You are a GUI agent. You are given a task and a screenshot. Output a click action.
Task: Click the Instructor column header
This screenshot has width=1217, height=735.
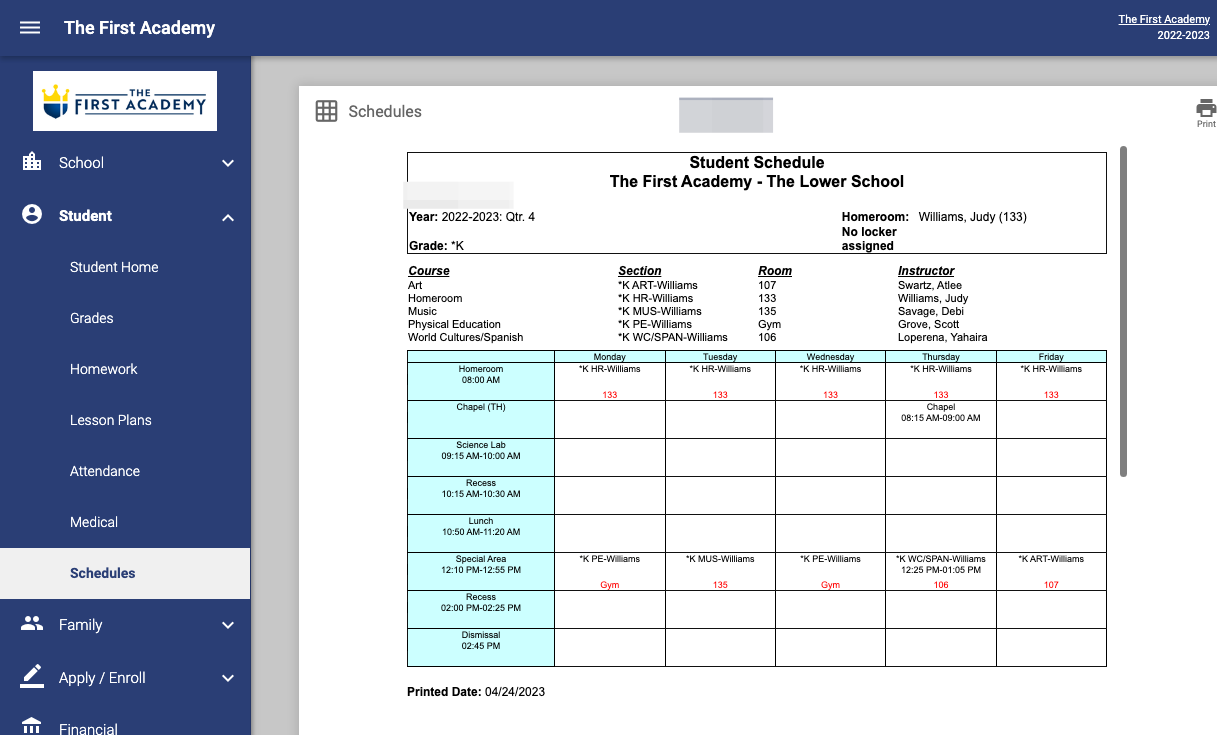tap(926, 271)
